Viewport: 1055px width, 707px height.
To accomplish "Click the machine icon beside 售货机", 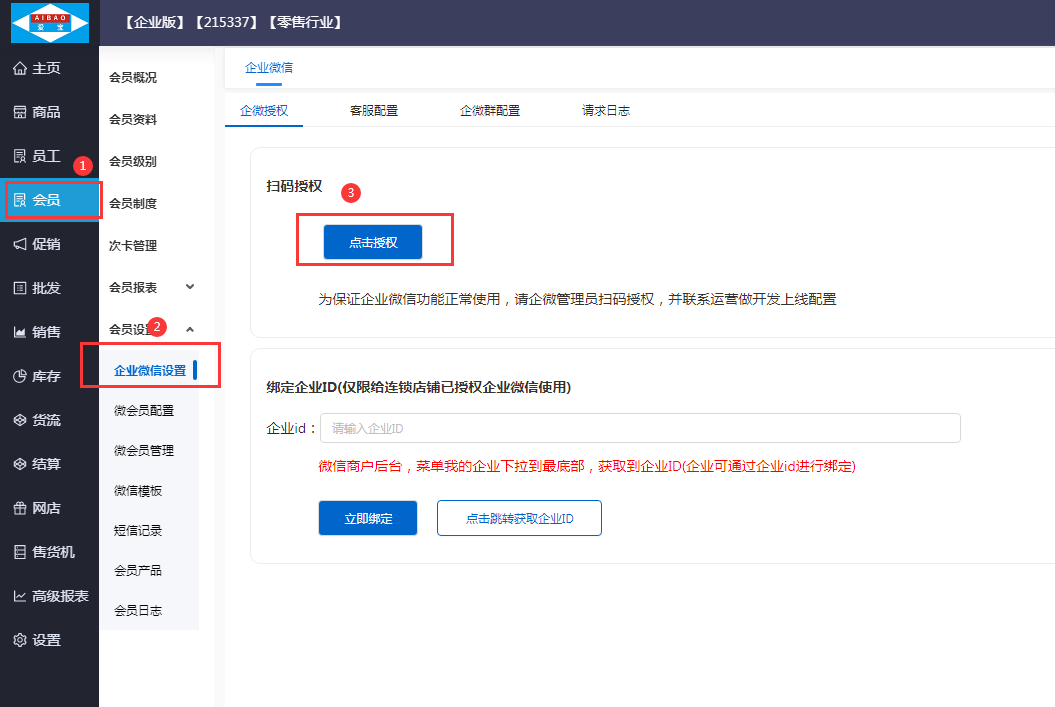I will [x=20, y=552].
